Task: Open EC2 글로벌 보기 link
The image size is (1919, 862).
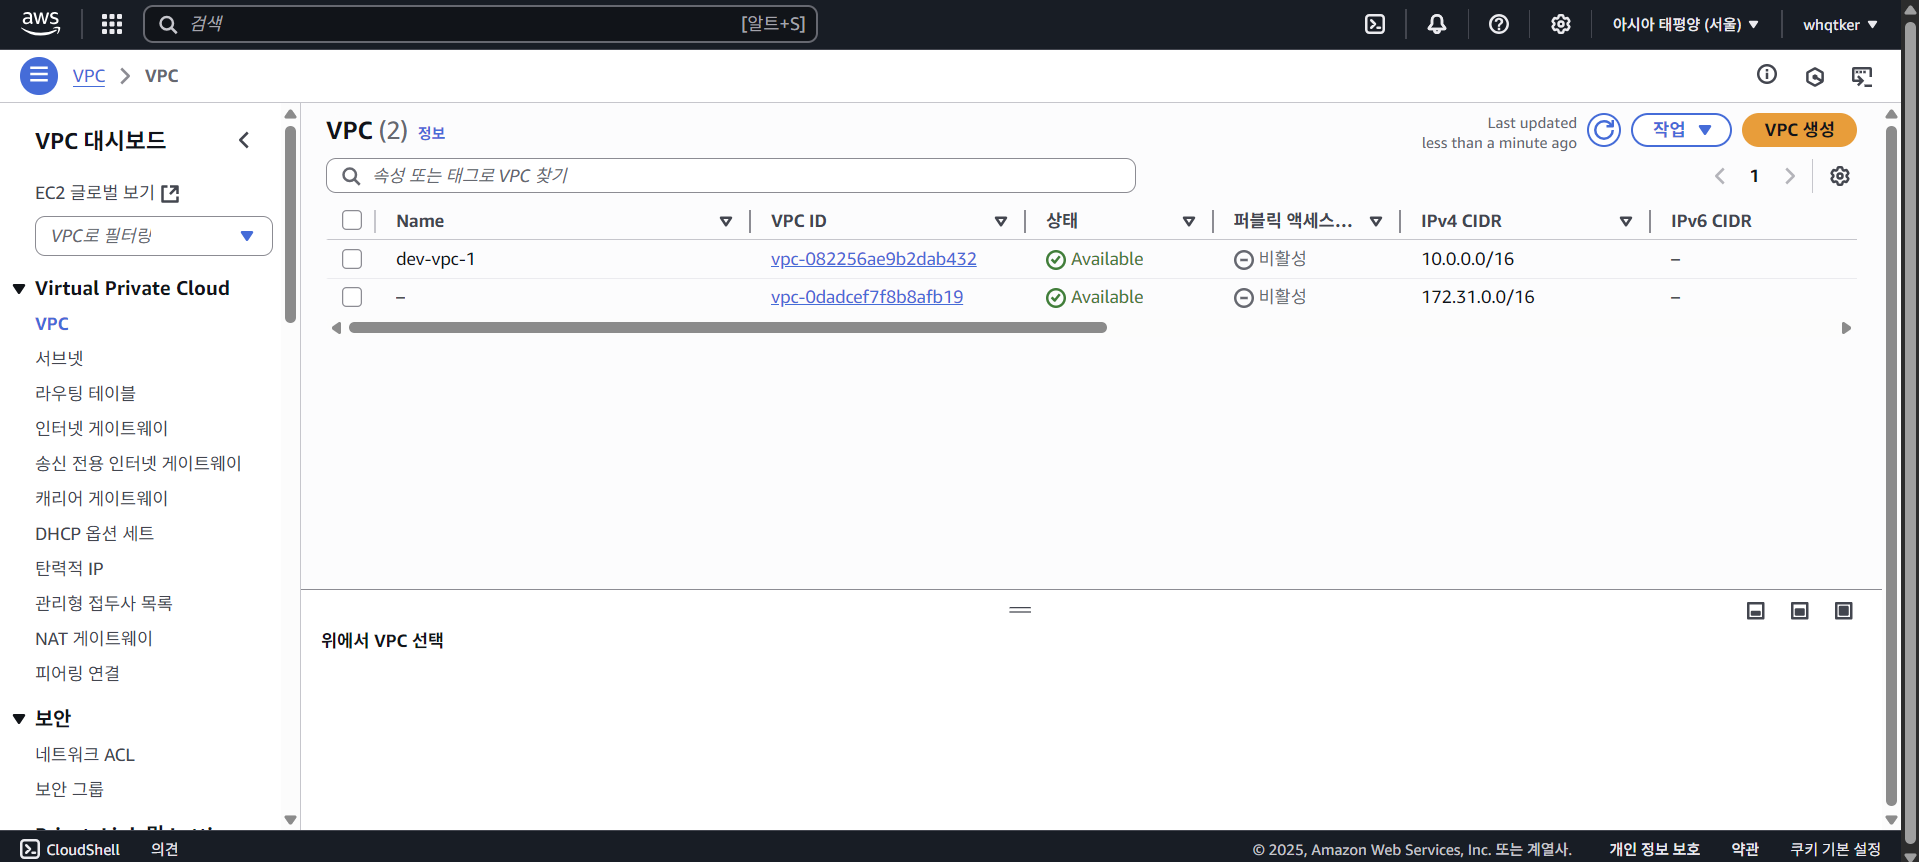Action: pyautogui.click(x=95, y=193)
